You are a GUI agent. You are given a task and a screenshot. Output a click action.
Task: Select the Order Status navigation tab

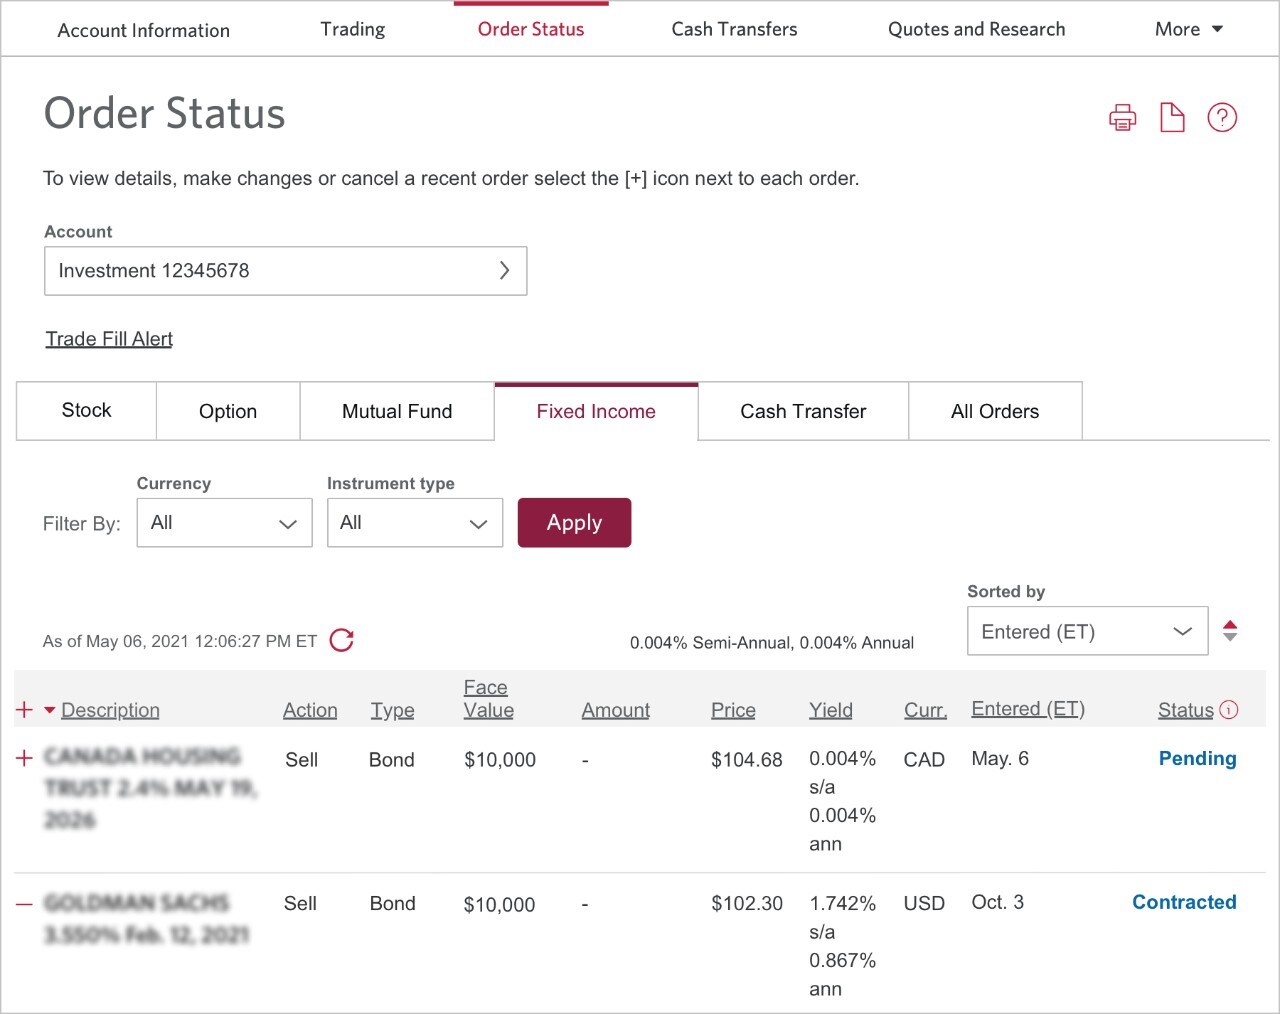coord(531,29)
